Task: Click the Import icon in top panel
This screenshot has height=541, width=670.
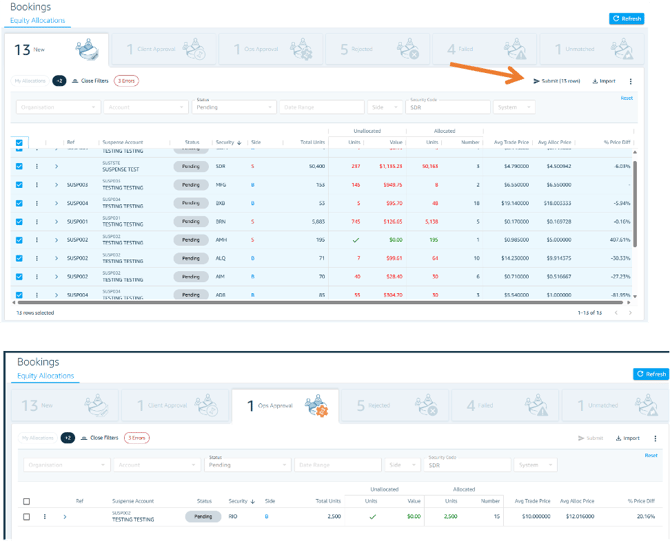Action: [x=596, y=81]
